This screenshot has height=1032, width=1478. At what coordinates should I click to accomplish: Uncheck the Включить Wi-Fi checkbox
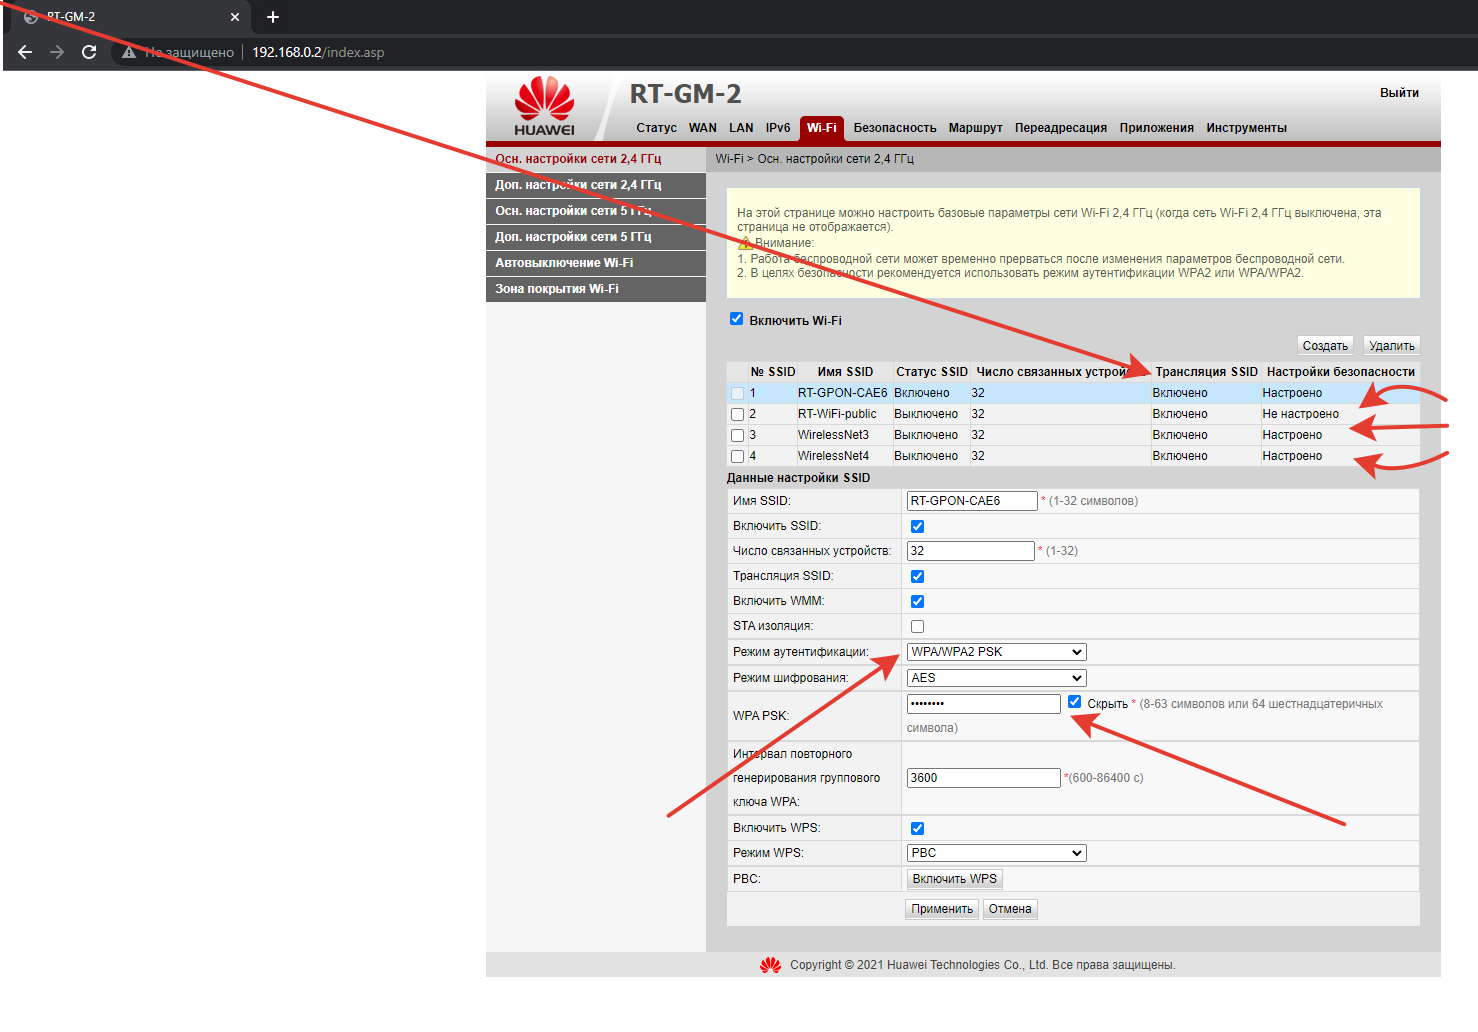tap(737, 319)
